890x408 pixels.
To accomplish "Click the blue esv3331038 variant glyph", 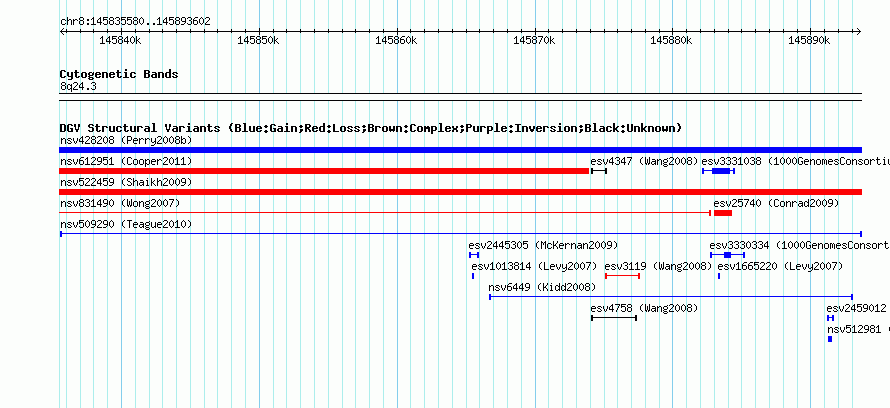I will pos(719,171).
